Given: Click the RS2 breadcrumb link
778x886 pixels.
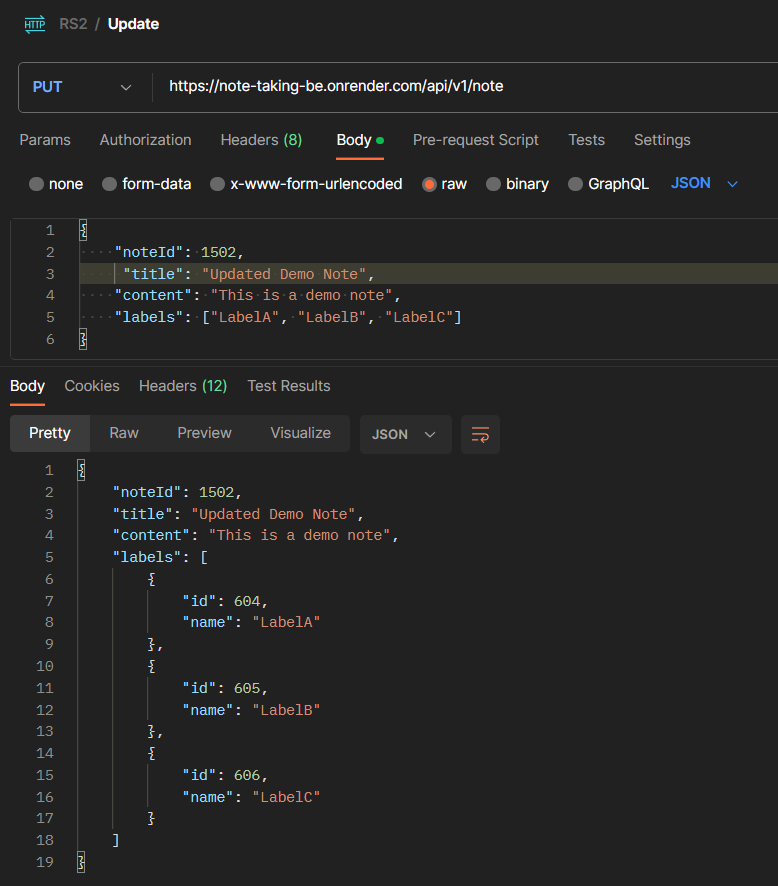Looking at the screenshot, I should pos(73,23).
